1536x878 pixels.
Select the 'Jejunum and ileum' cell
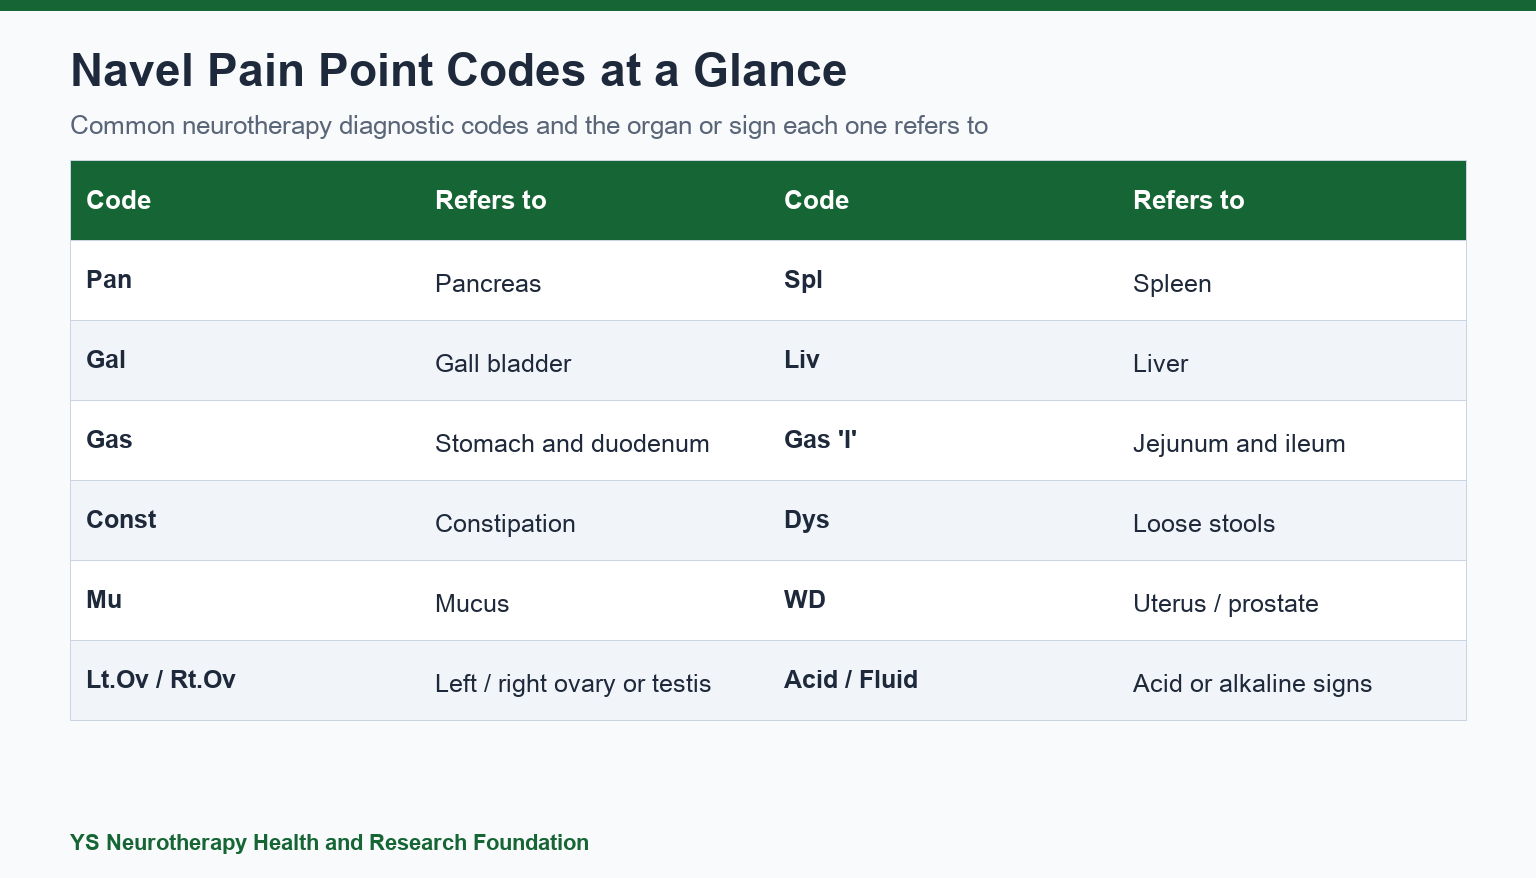click(x=1292, y=440)
